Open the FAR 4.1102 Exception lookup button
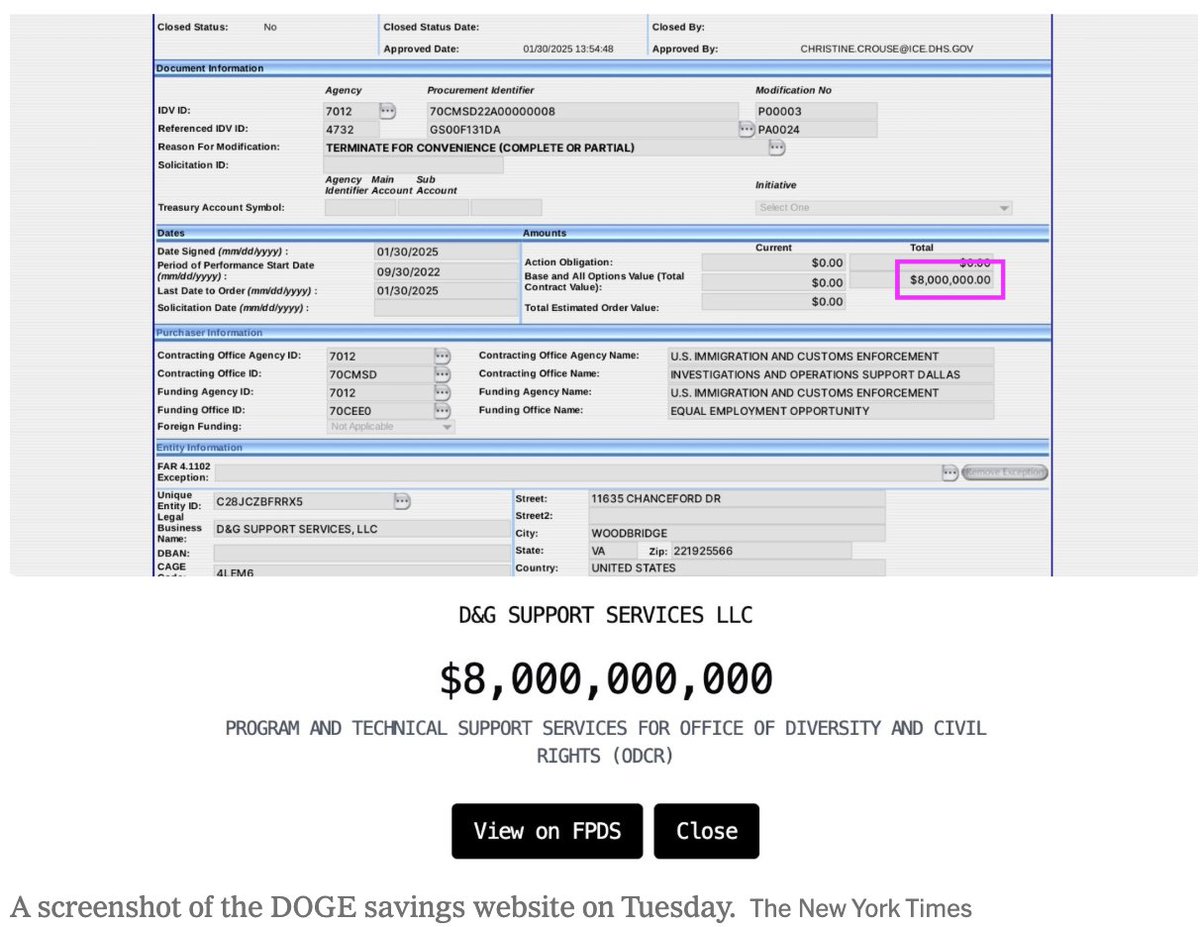 pos(950,473)
